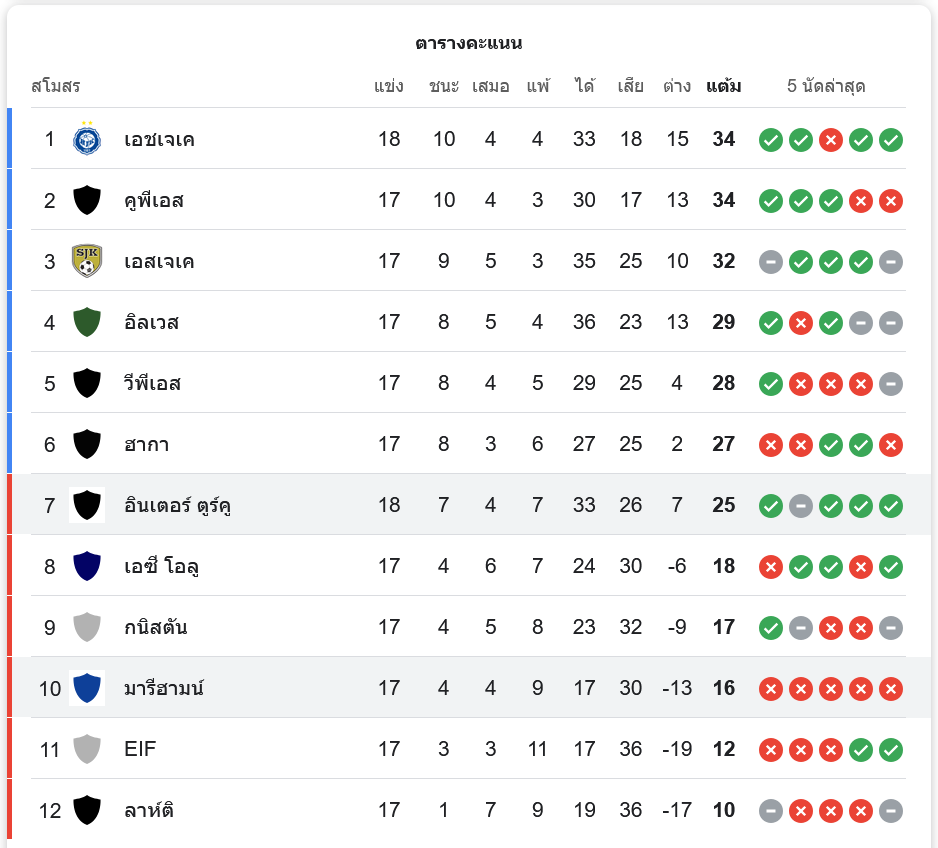Open the คูพีเอส team link
Viewport: 938px width, 848px height.
point(154,201)
